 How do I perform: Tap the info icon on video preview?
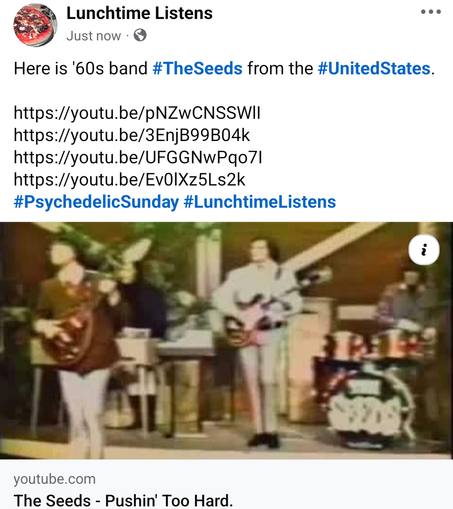(424, 250)
